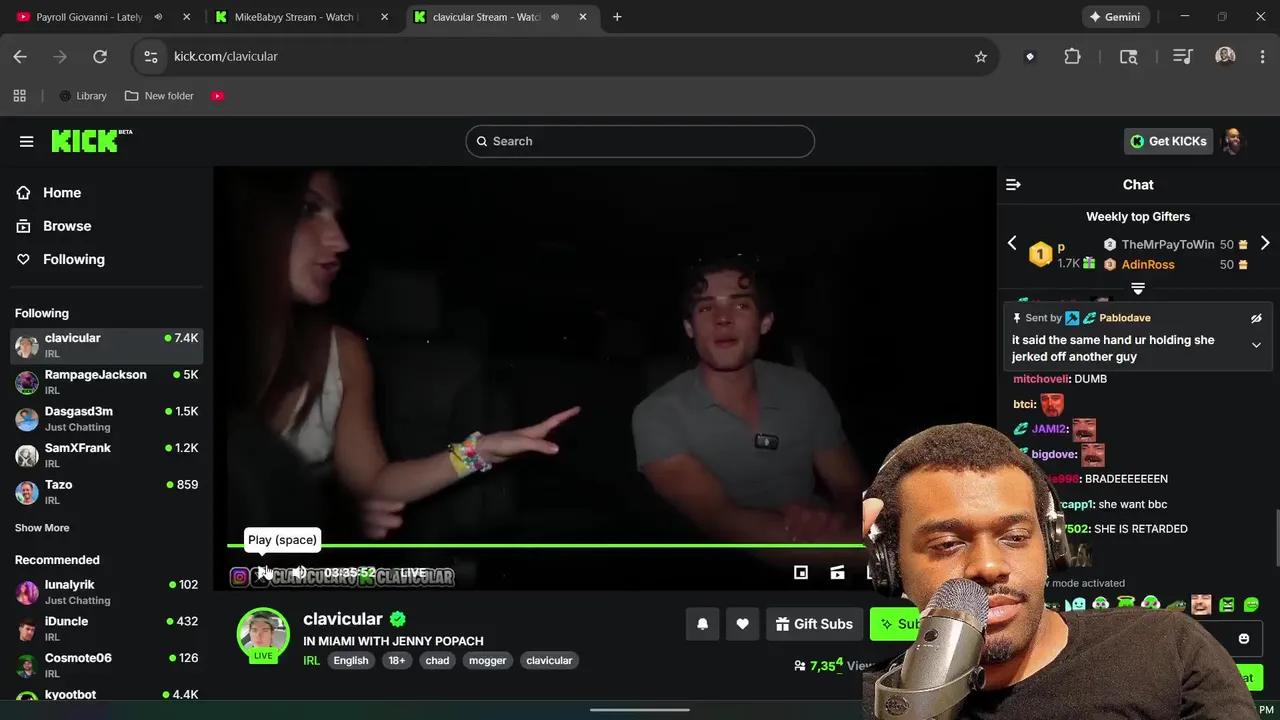Toggle notification bell for clavicular
This screenshot has width=1280, height=720.
click(x=702, y=624)
